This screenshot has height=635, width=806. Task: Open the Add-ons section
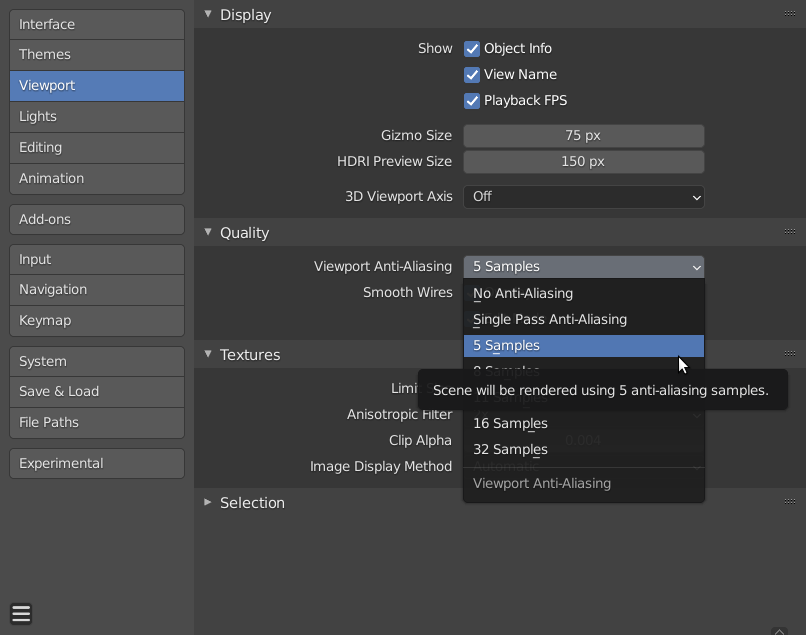pos(96,219)
